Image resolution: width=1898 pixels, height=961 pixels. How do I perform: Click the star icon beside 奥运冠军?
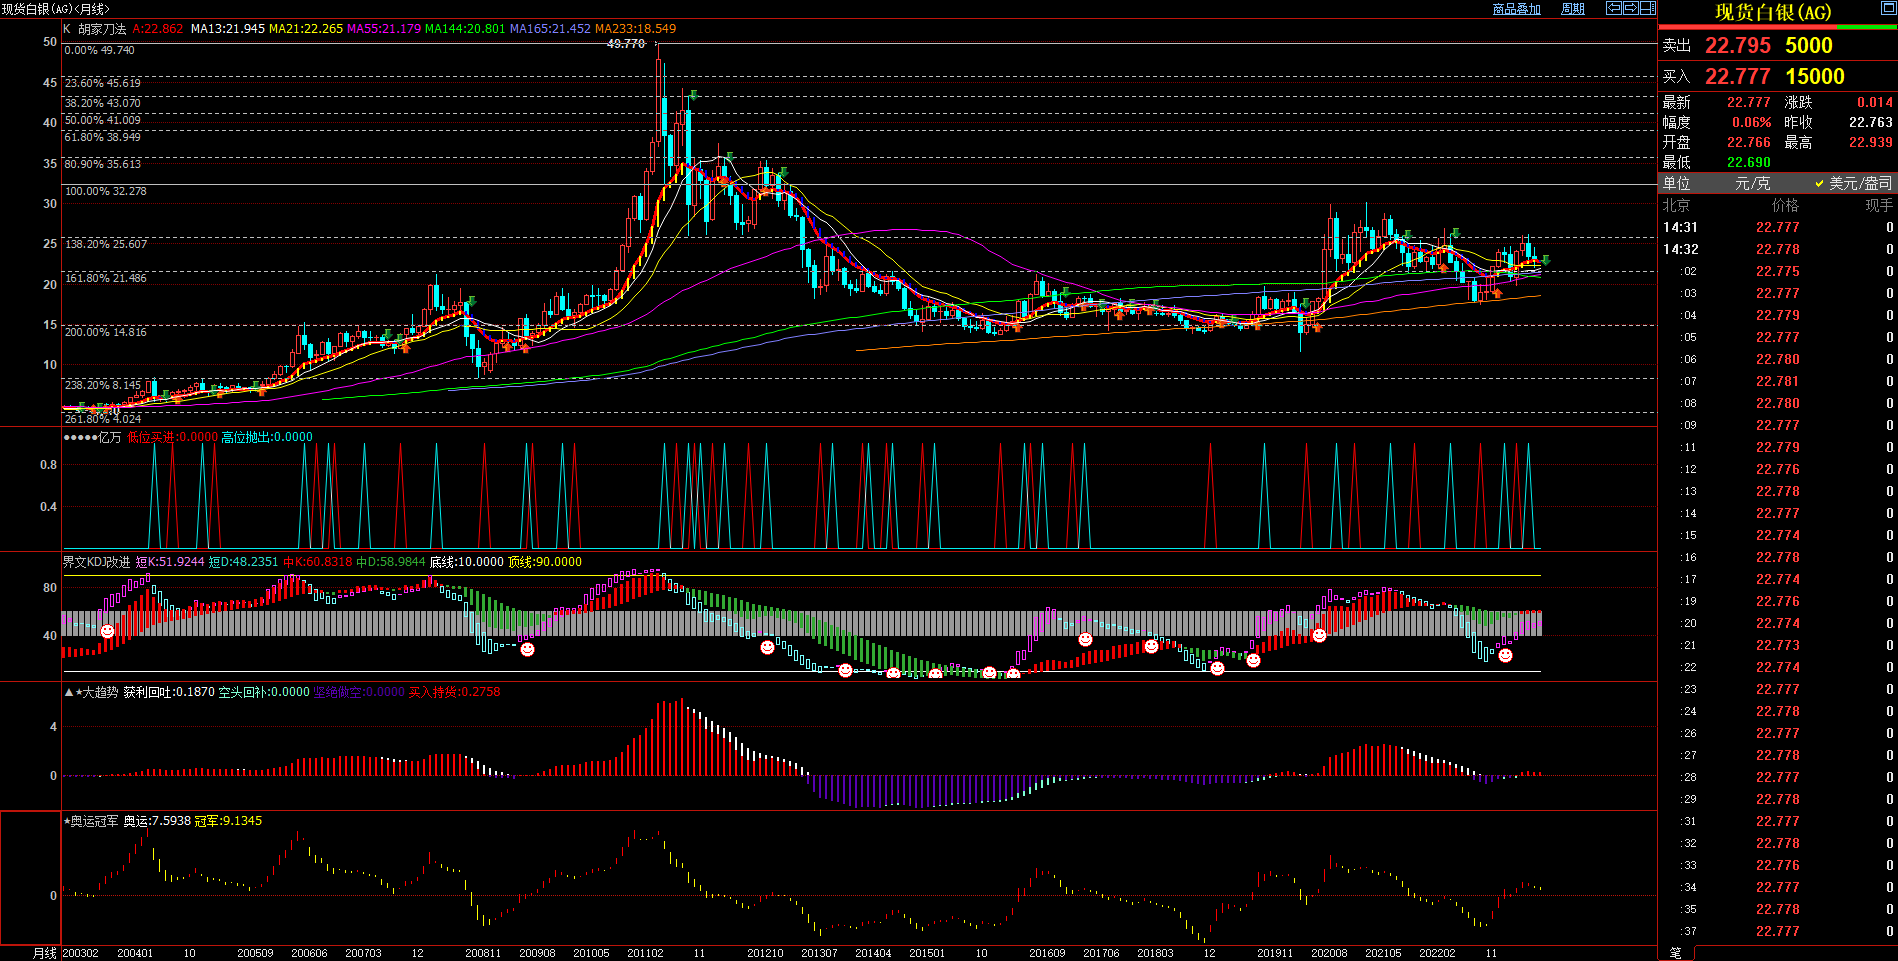tap(67, 821)
